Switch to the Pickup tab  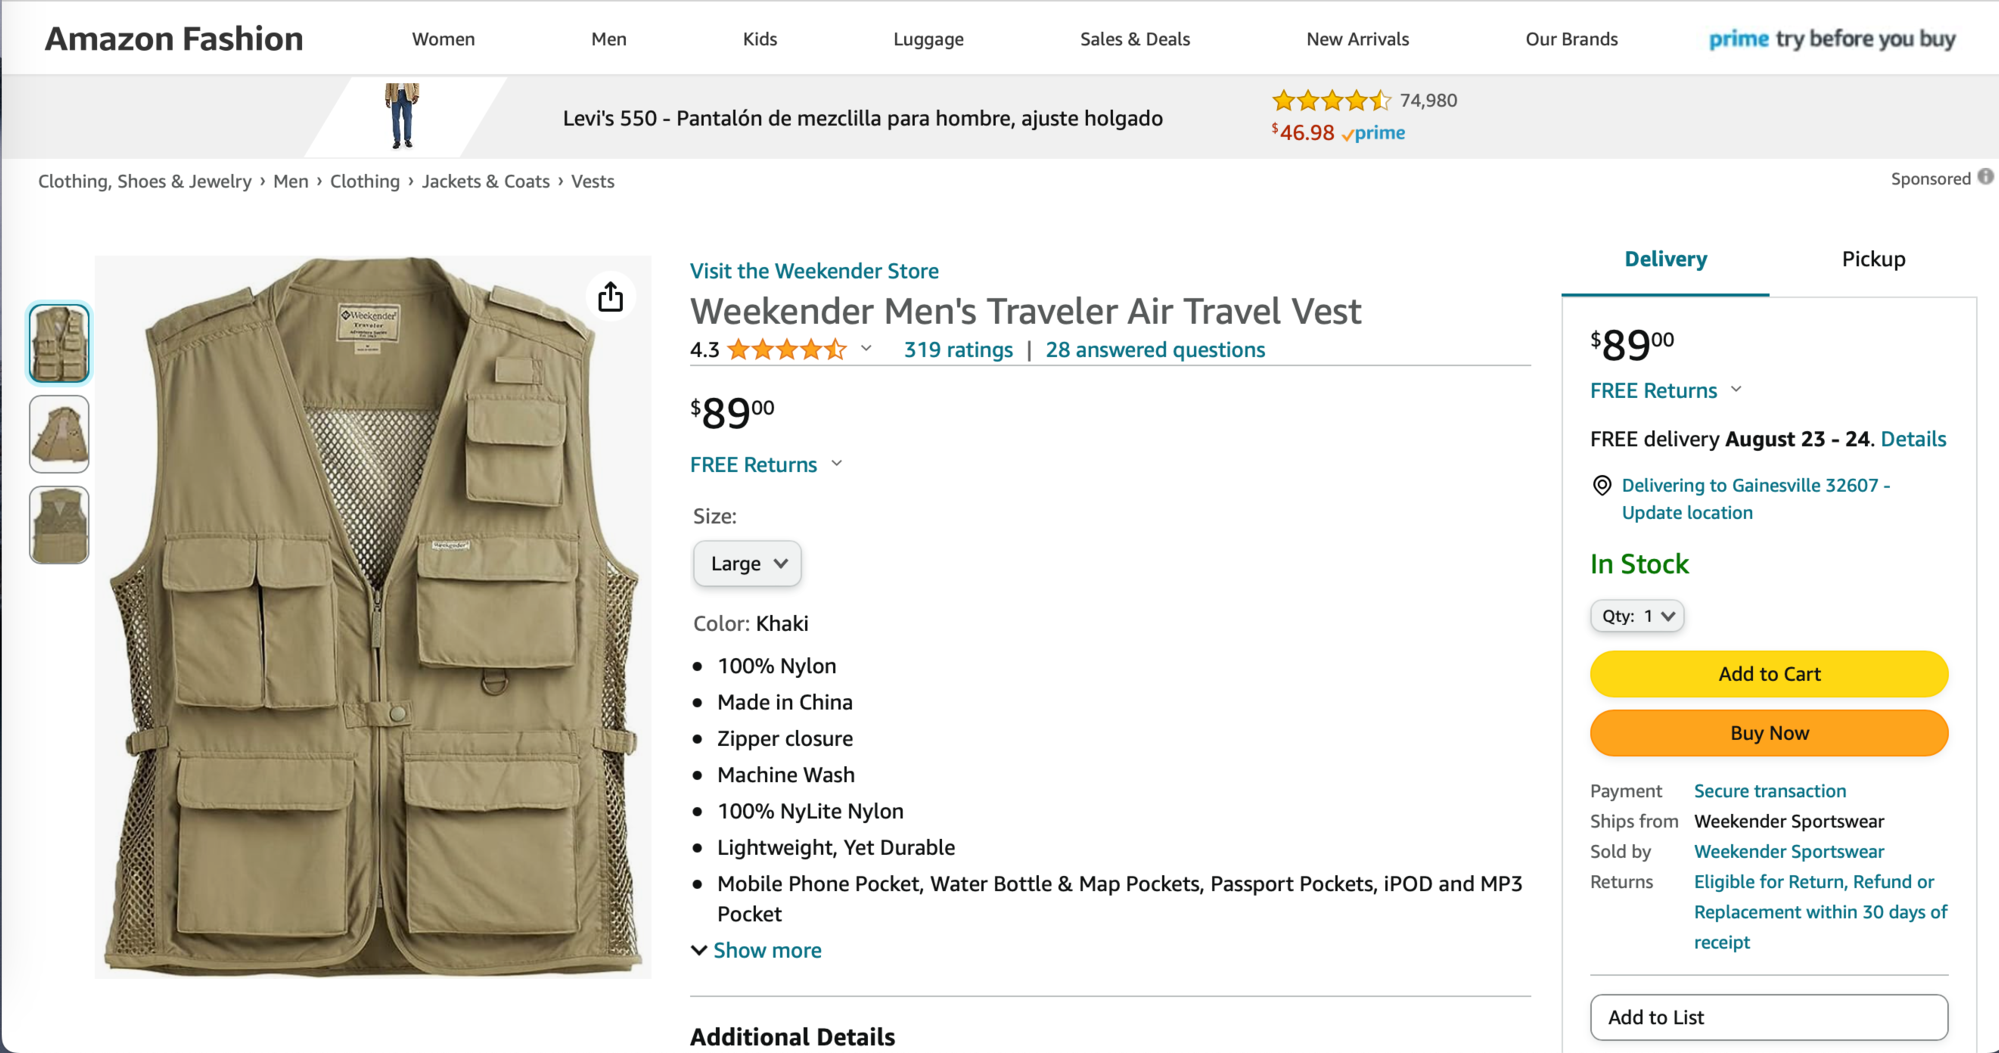tap(1873, 259)
